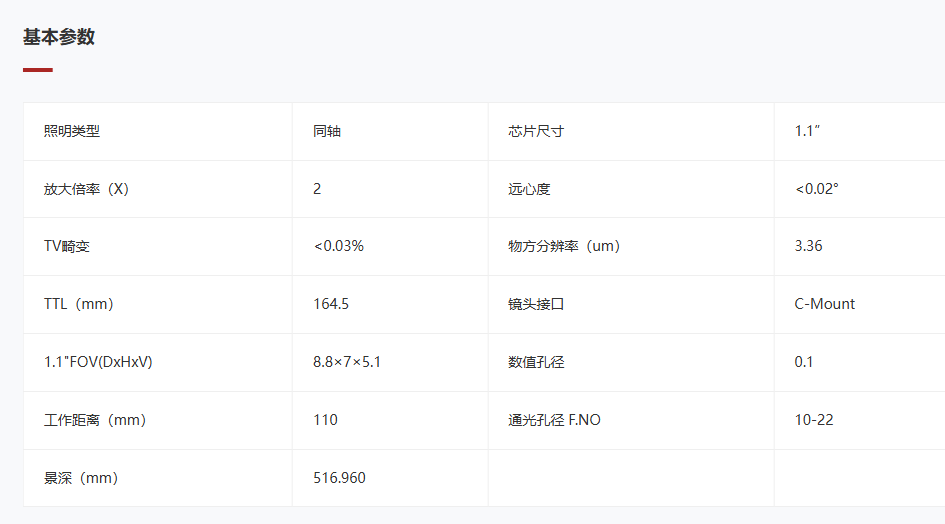Viewport: 945px width, 524px height.
Task: Click the TV畸变 label
Action: coord(67,246)
